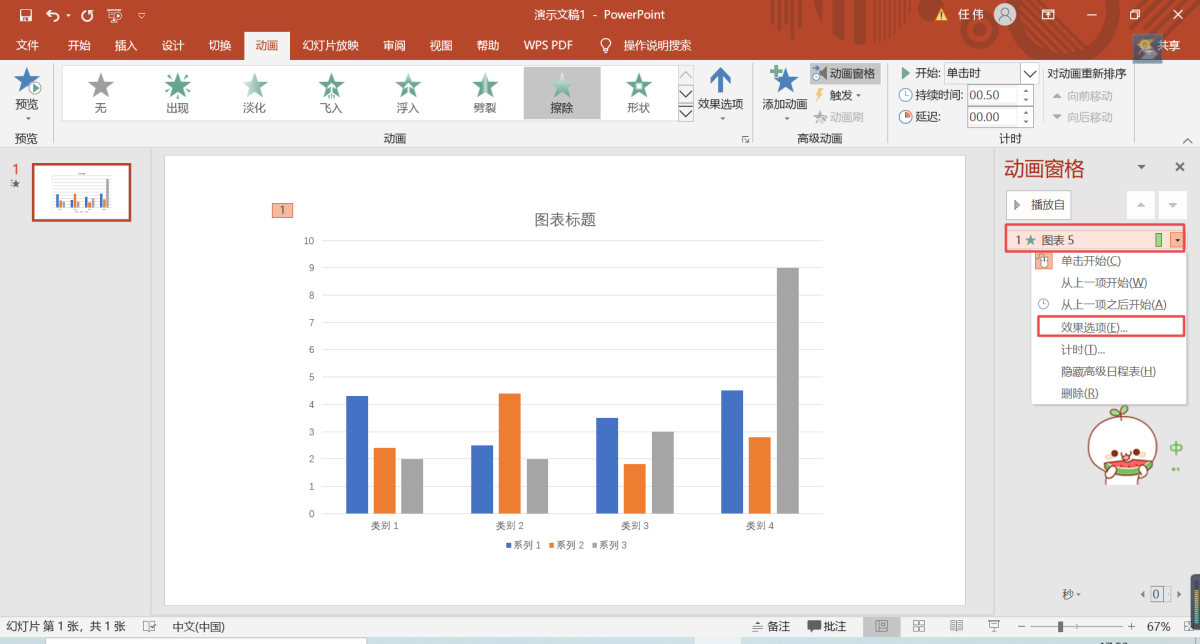Select the 飞入 (Fly In) animation effect
Viewport: 1200px width, 644px height.
(x=331, y=91)
